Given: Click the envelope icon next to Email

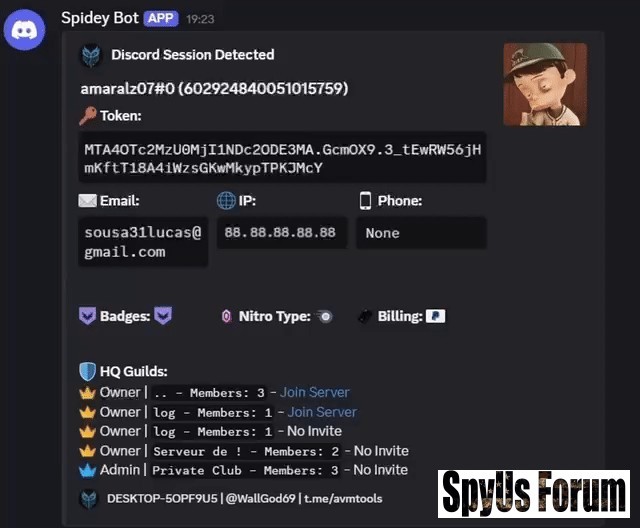Looking at the screenshot, I should [x=87, y=201].
